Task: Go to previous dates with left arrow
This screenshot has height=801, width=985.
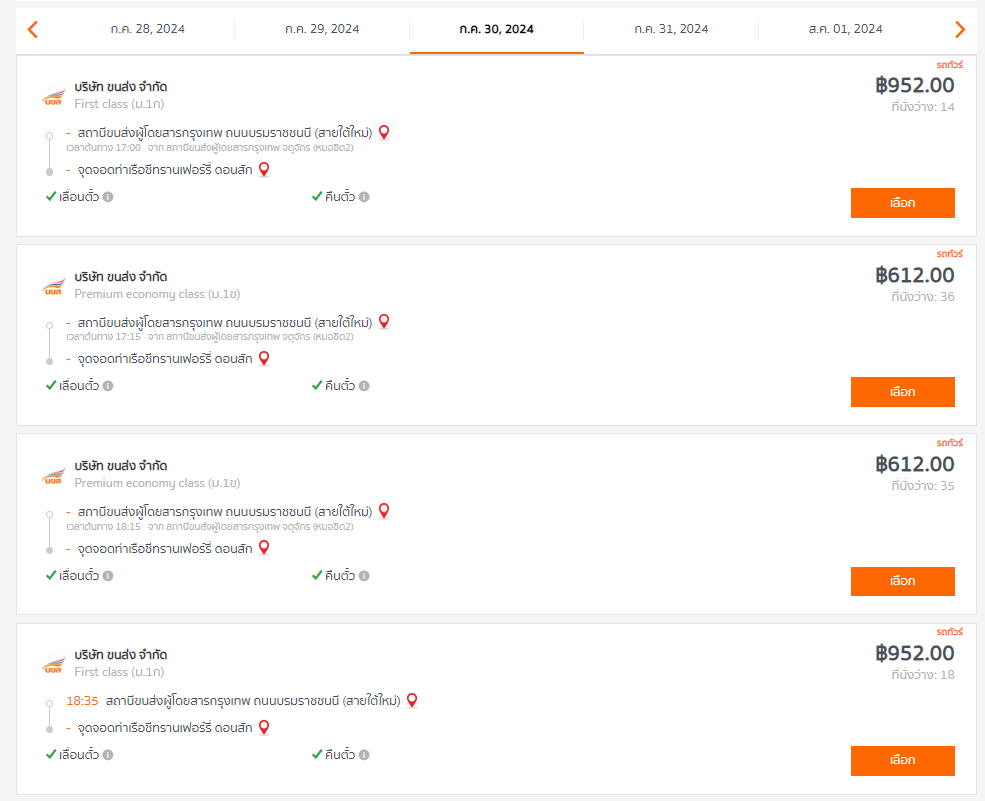Action: (x=33, y=29)
